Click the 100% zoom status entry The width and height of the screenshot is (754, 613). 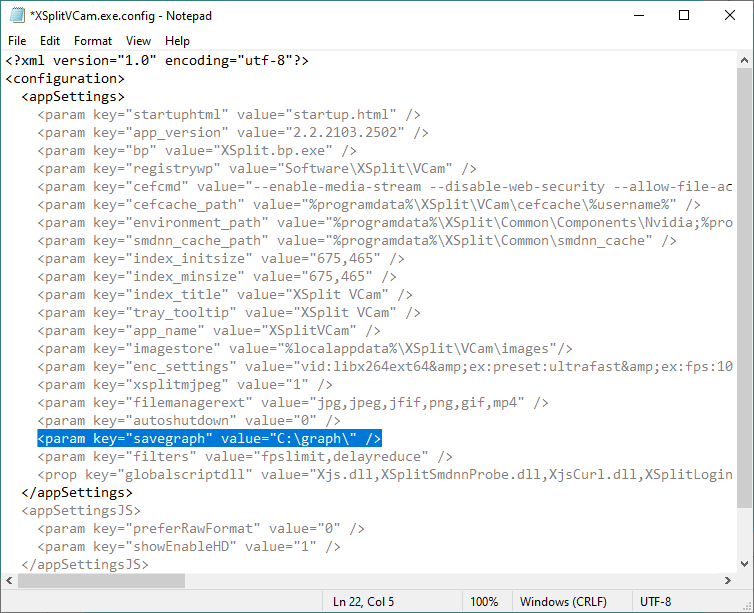(x=484, y=602)
